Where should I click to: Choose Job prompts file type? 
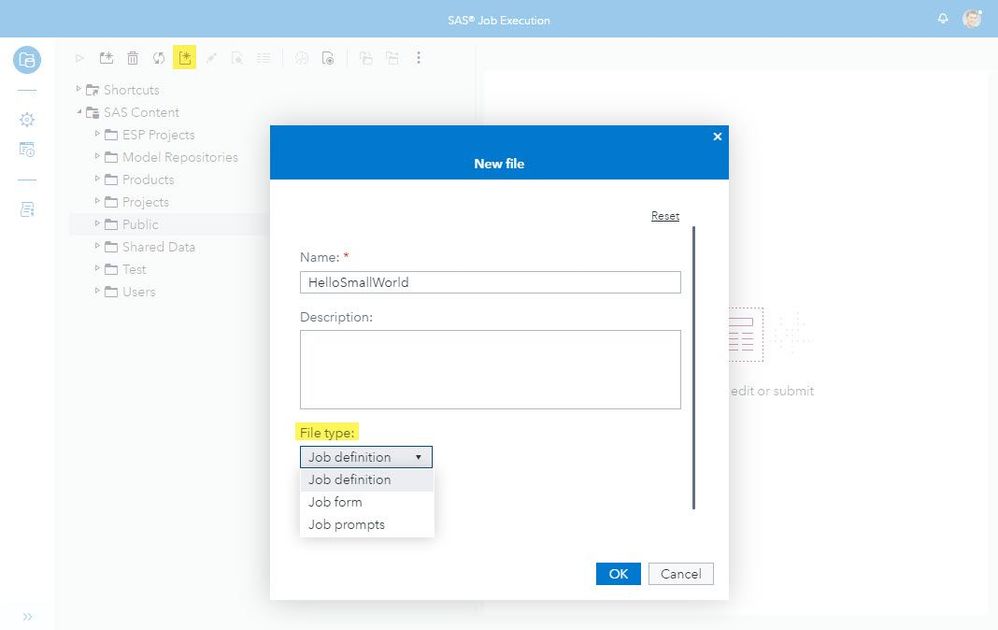[367, 524]
